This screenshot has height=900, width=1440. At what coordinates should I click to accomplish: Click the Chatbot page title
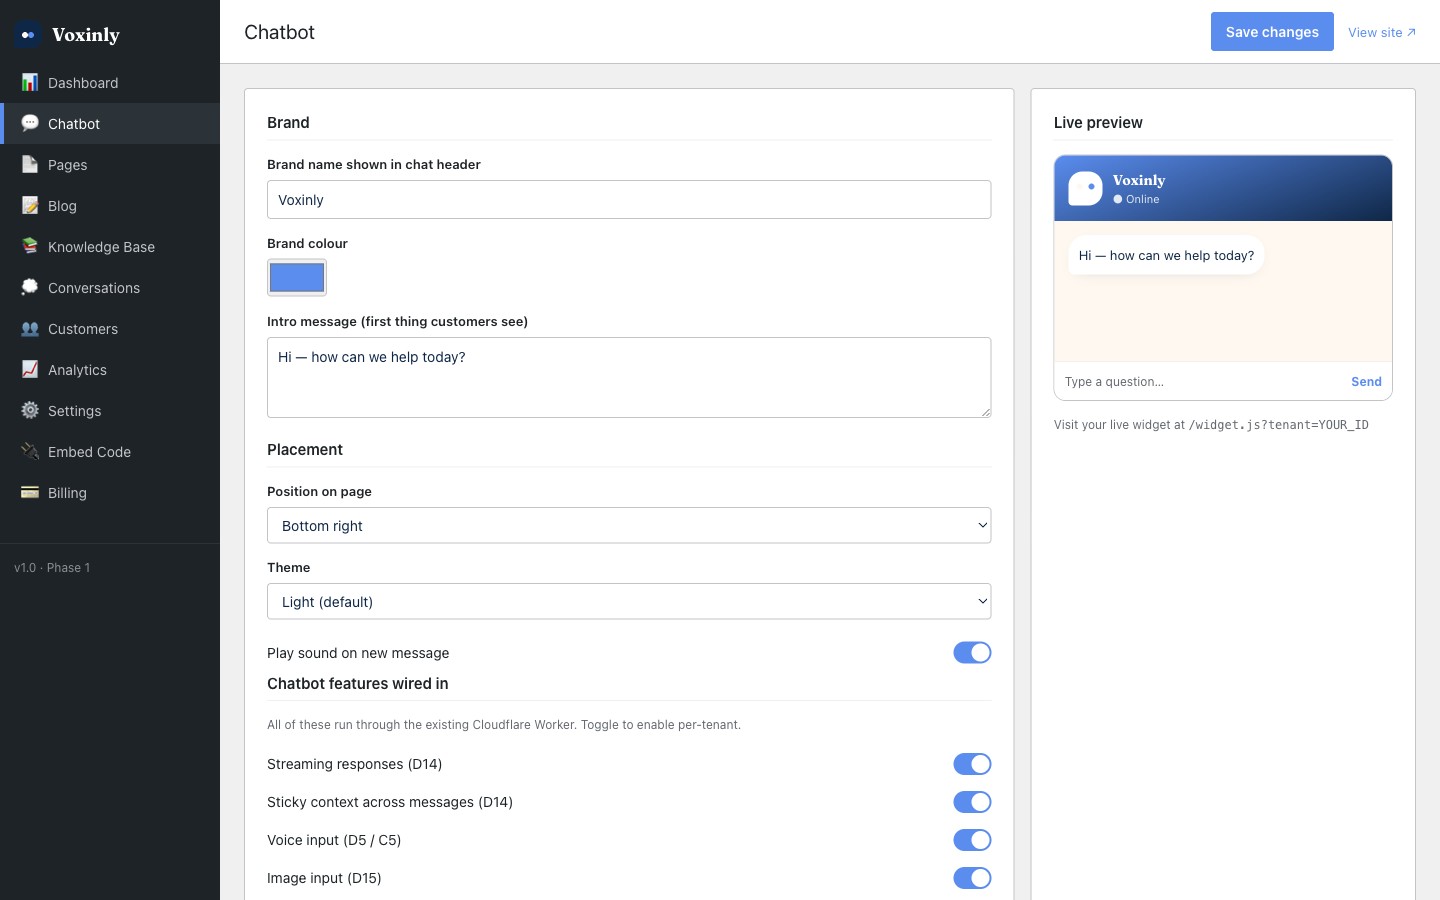click(279, 32)
